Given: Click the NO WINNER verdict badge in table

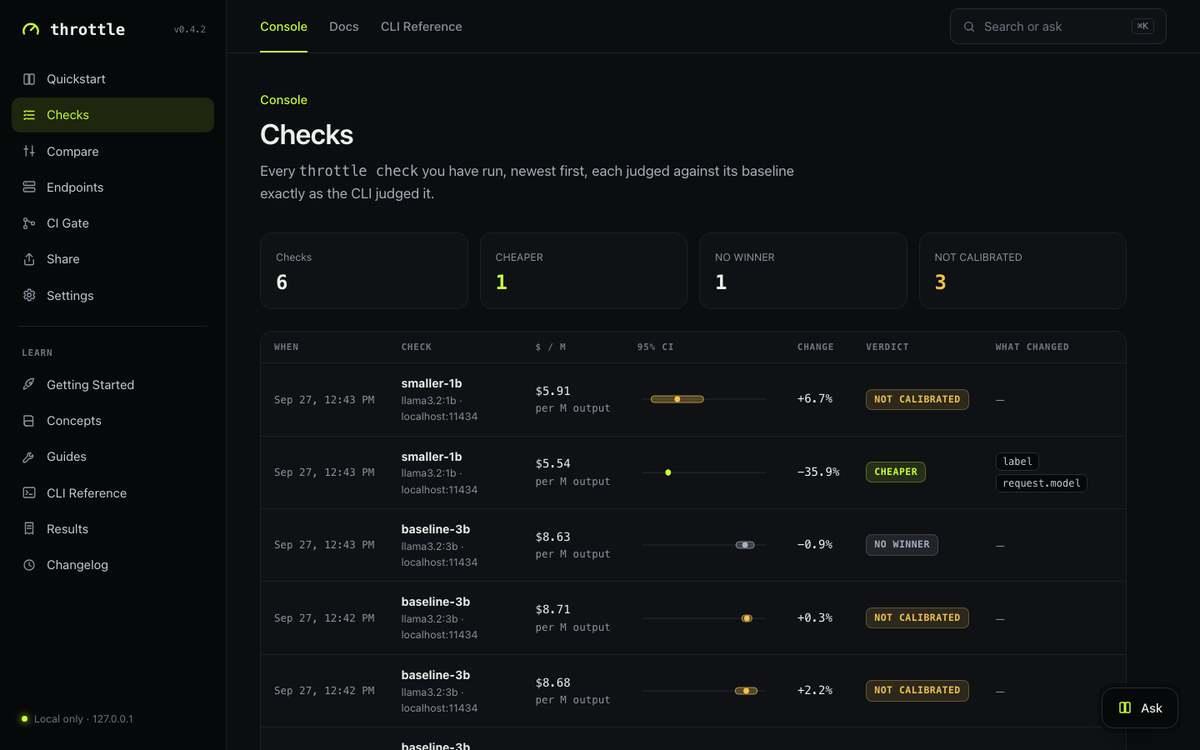Looking at the screenshot, I should [902, 545].
